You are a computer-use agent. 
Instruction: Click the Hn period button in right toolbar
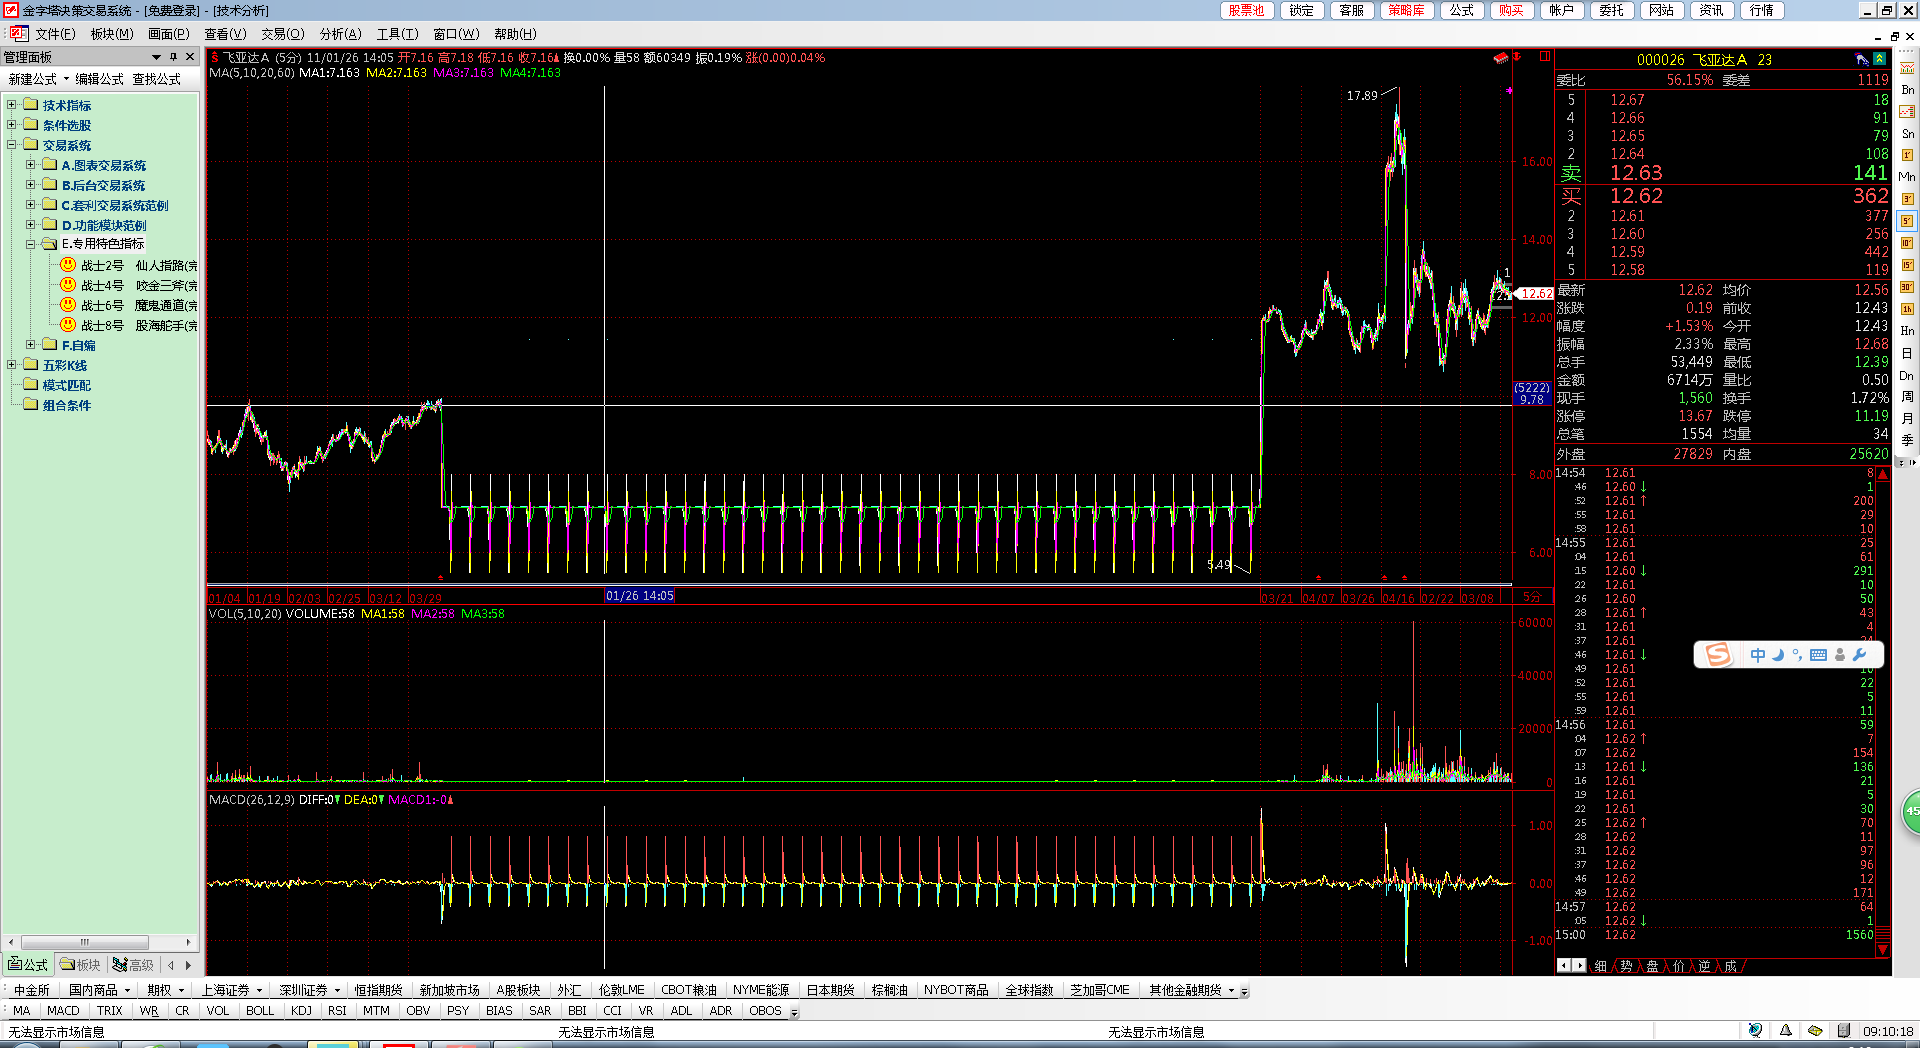tap(1907, 331)
